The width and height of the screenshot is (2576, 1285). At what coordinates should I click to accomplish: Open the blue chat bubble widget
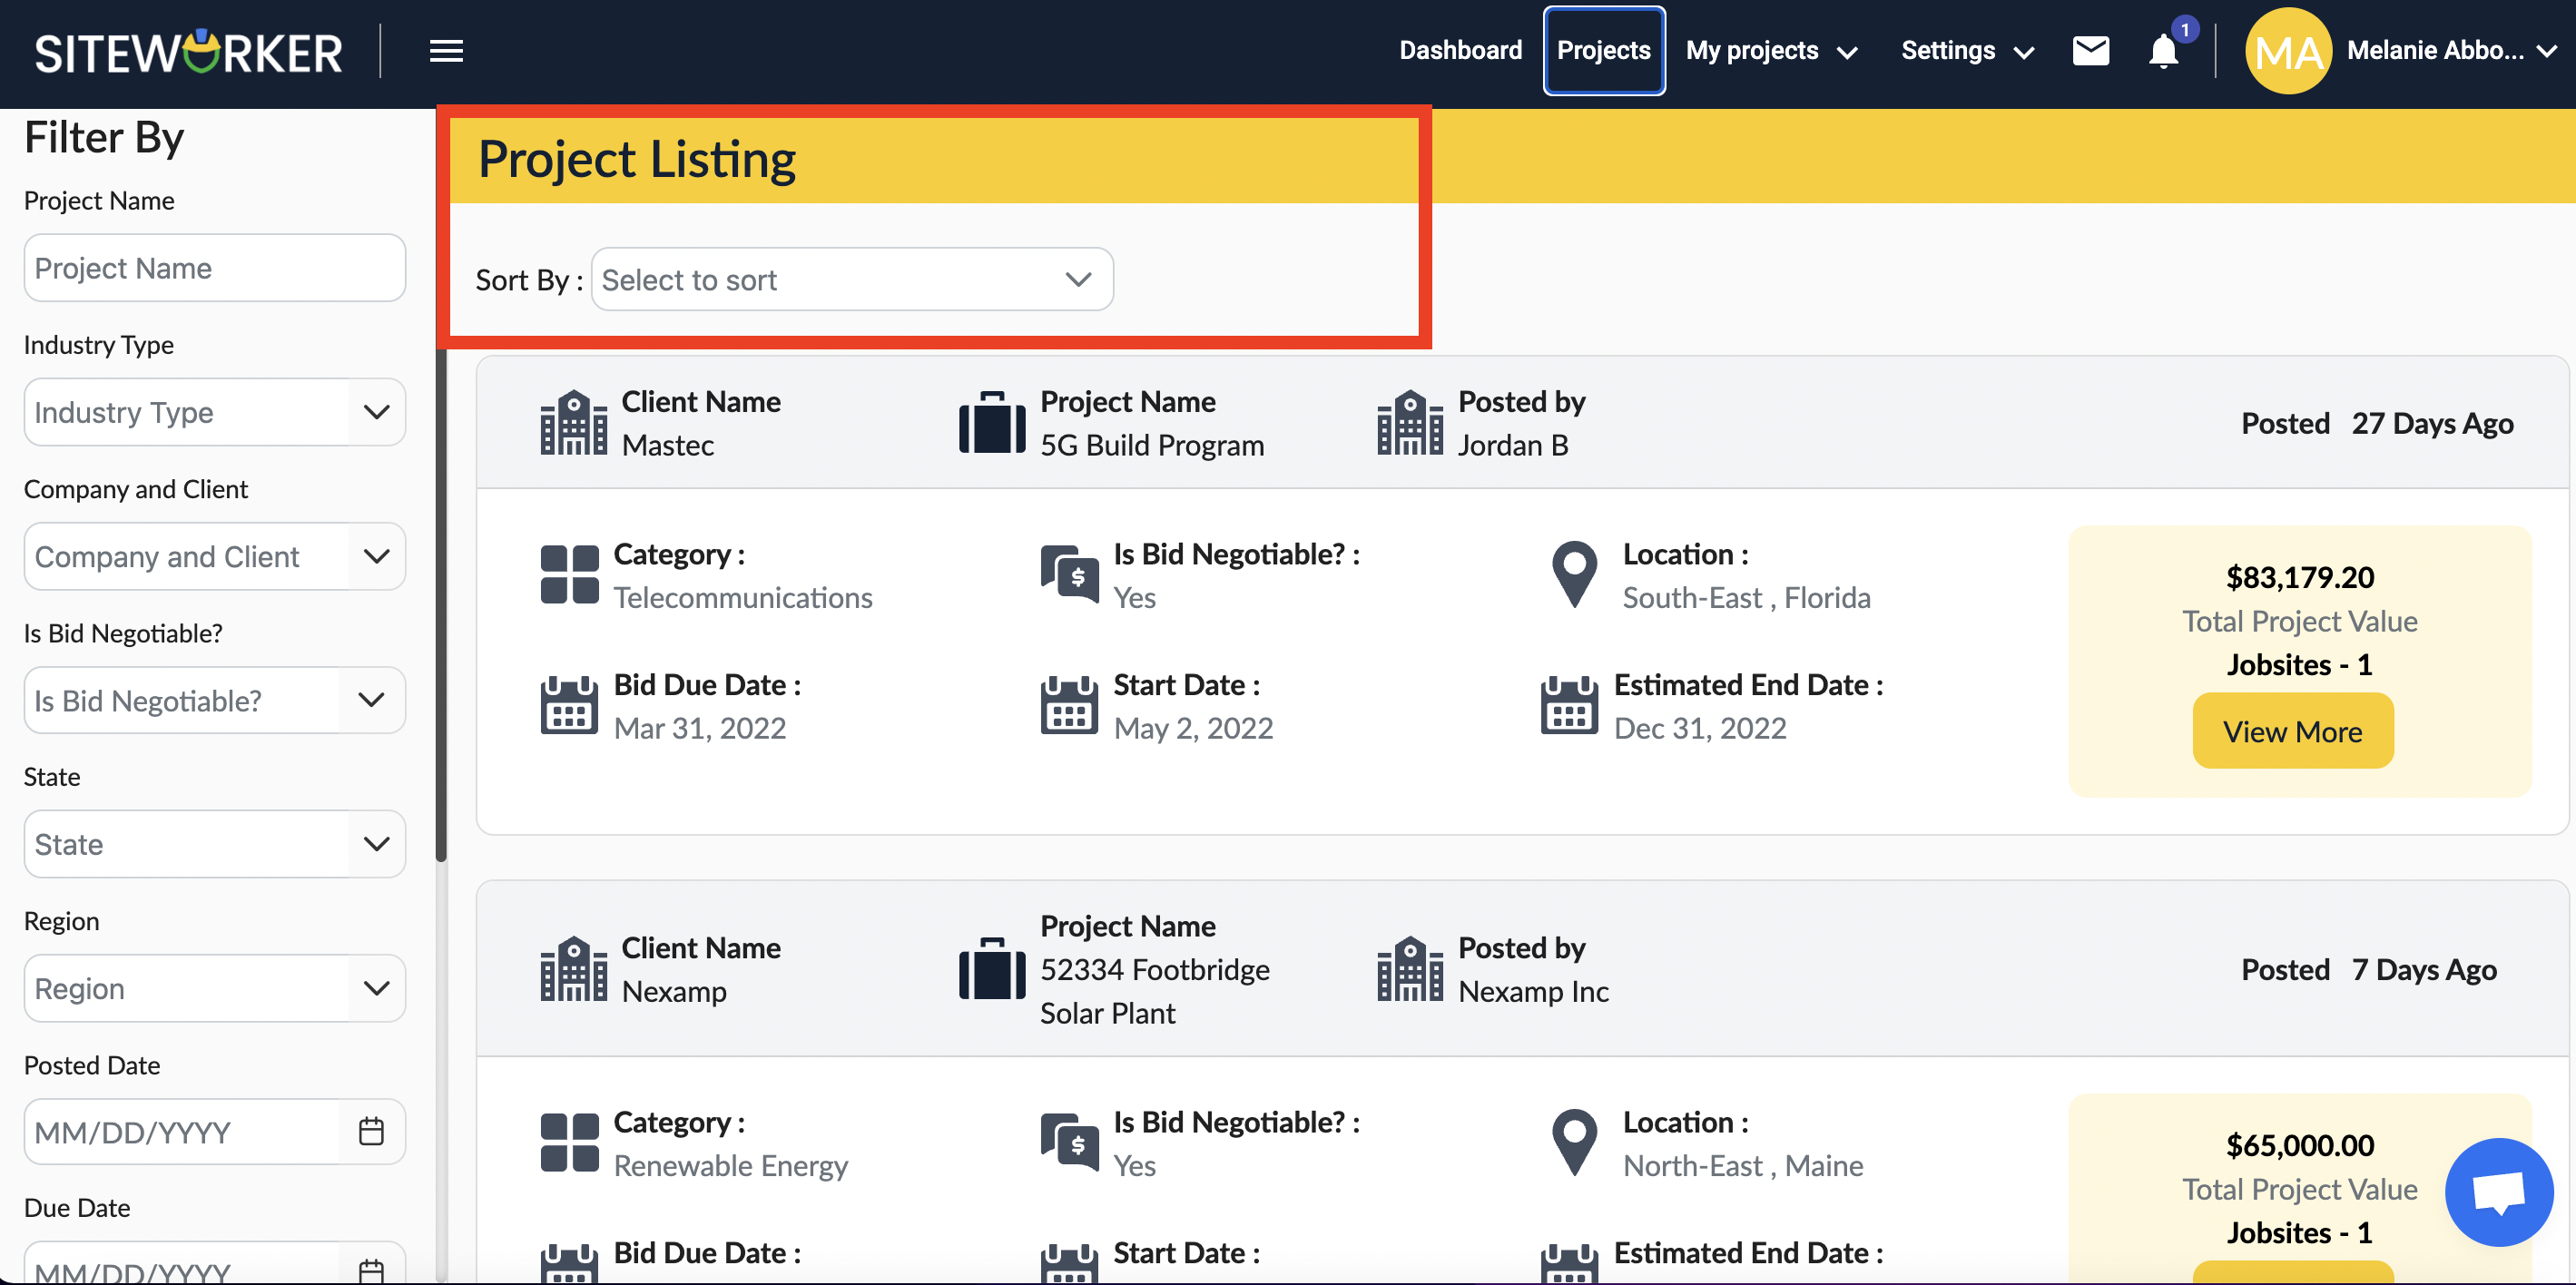[2499, 1191]
